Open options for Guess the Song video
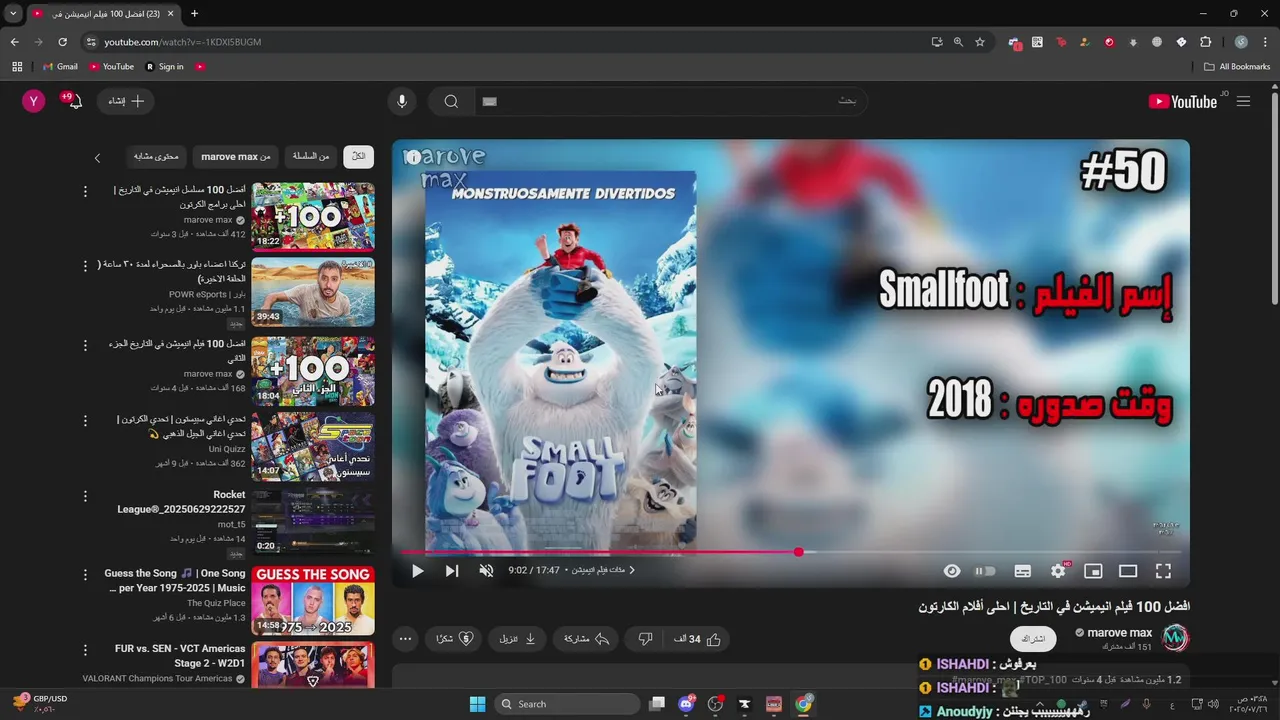The width and height of the screenshot is (1280, 720). coord(85,575)
